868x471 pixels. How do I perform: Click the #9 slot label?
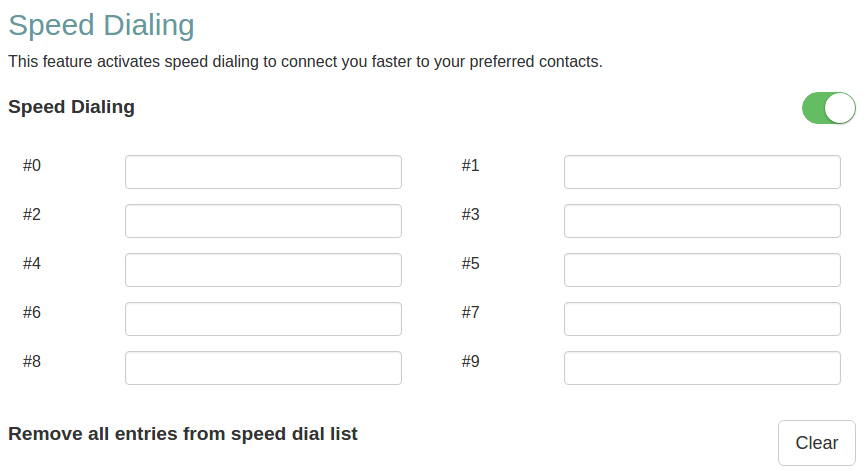(471, 361)
